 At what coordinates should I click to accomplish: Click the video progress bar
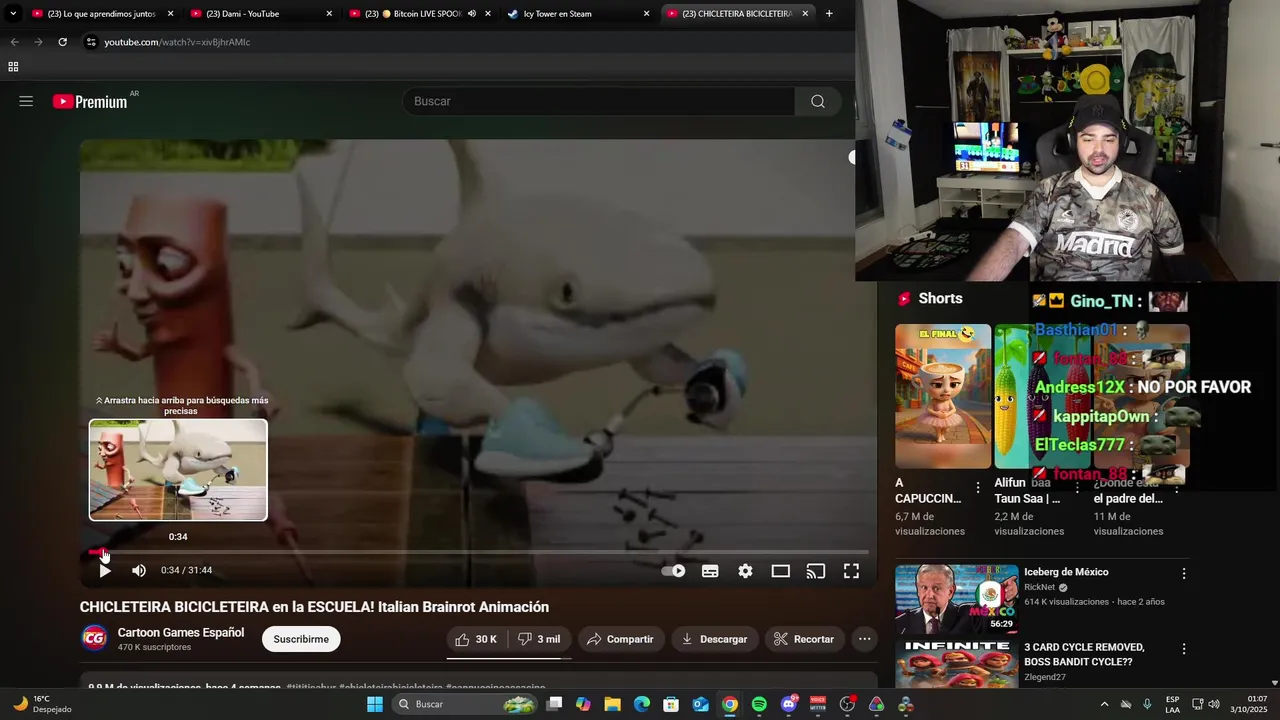tap(478, 552)
